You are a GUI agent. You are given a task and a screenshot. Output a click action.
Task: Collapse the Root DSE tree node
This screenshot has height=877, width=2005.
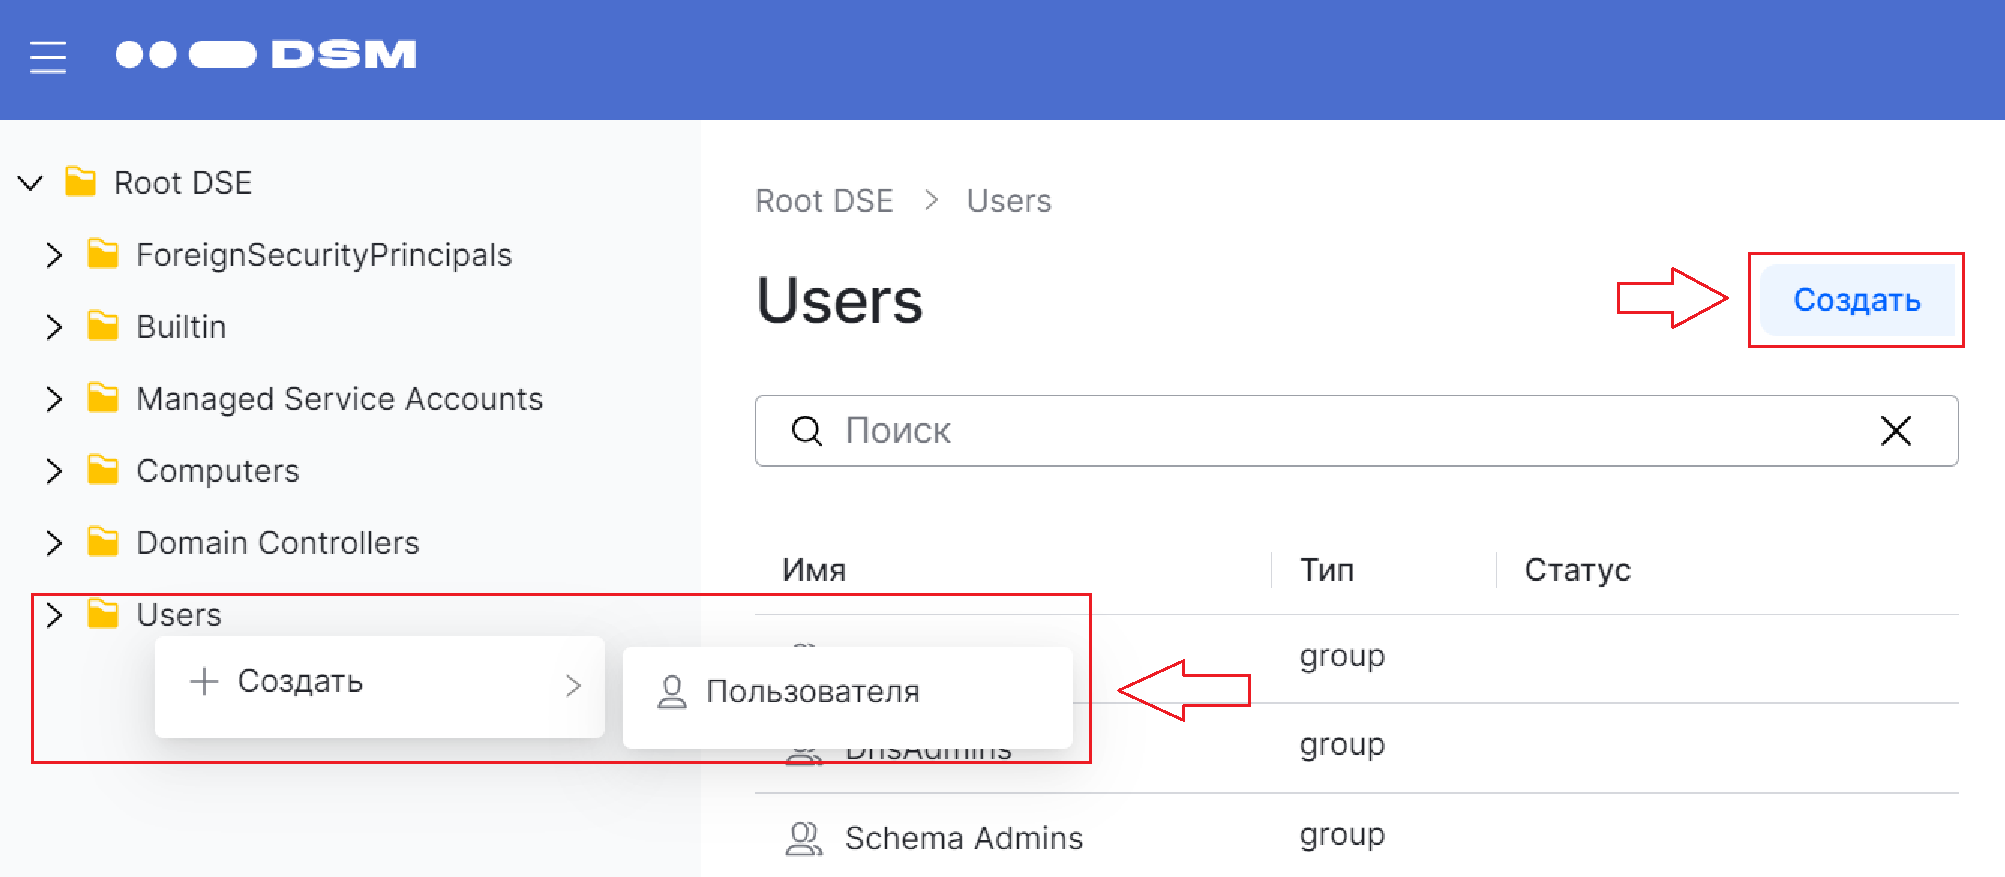(31, 183)
